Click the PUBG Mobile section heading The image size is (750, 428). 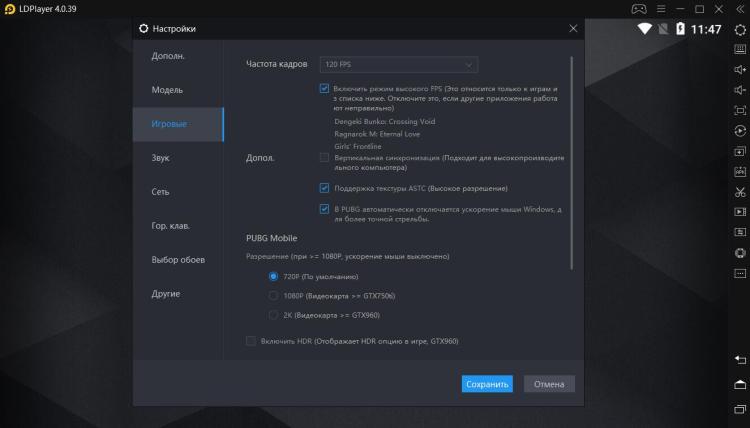272,238
